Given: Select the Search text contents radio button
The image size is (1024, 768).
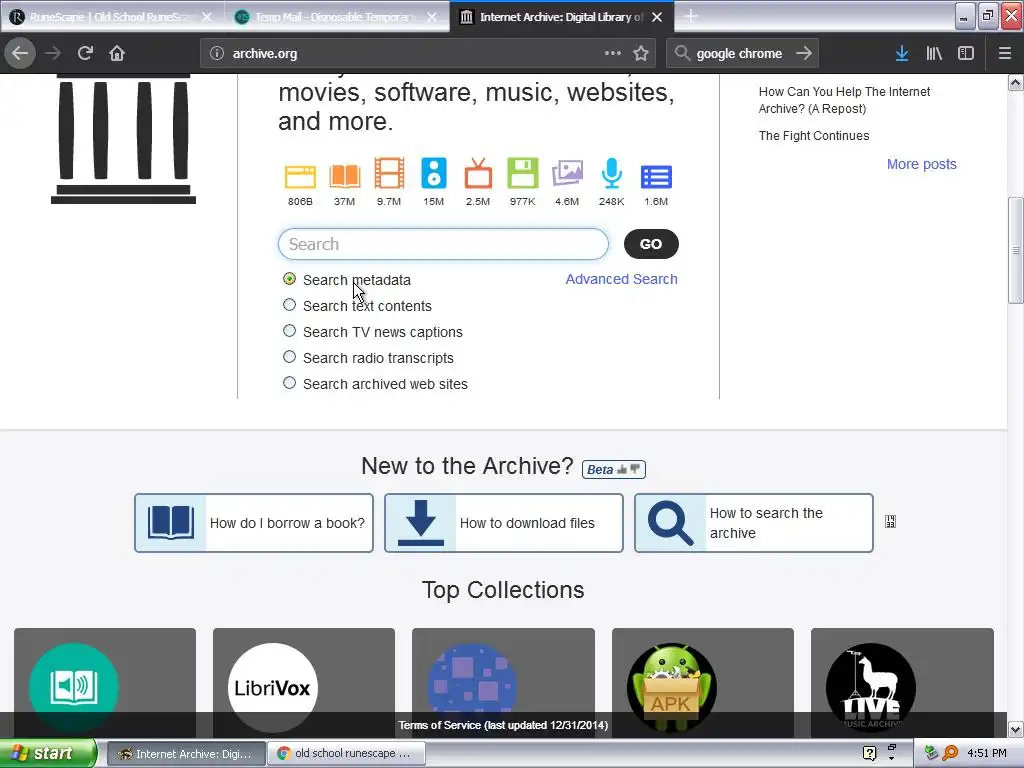Looking at the screenshot, I should tap(289, 305).
